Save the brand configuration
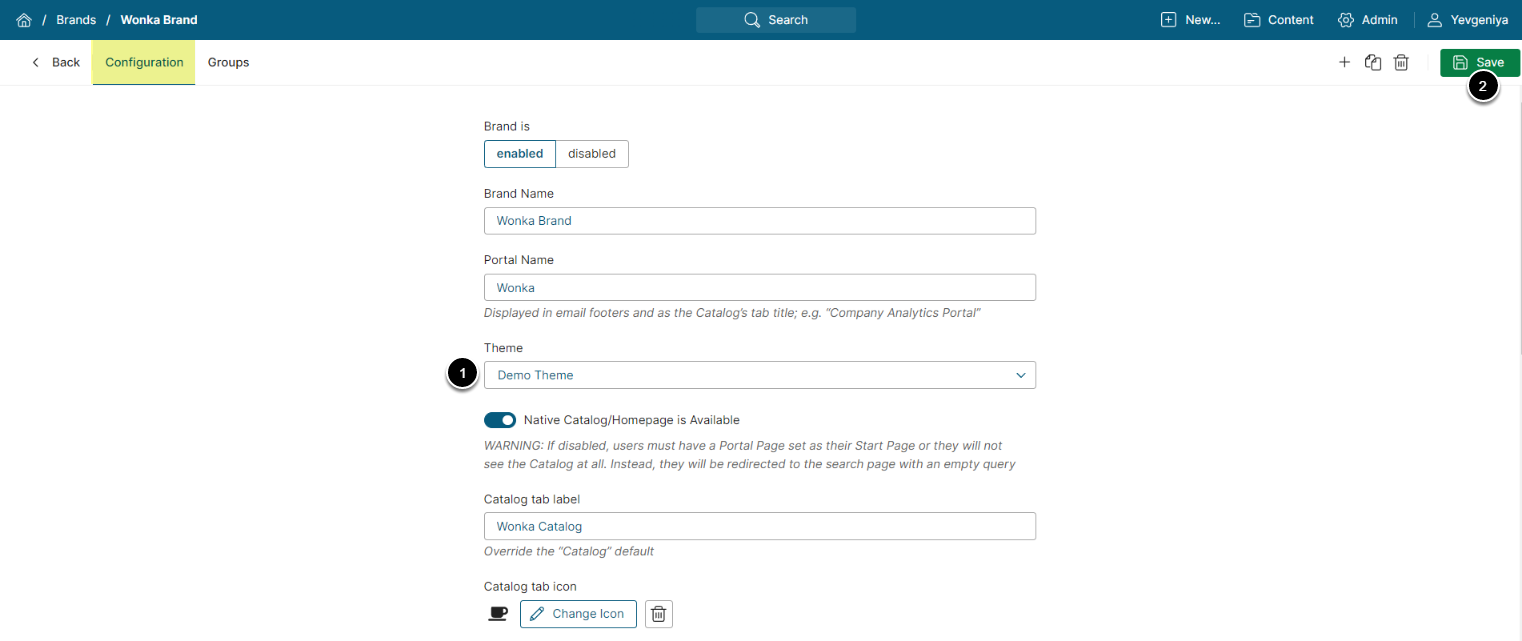 [1479, 62]
